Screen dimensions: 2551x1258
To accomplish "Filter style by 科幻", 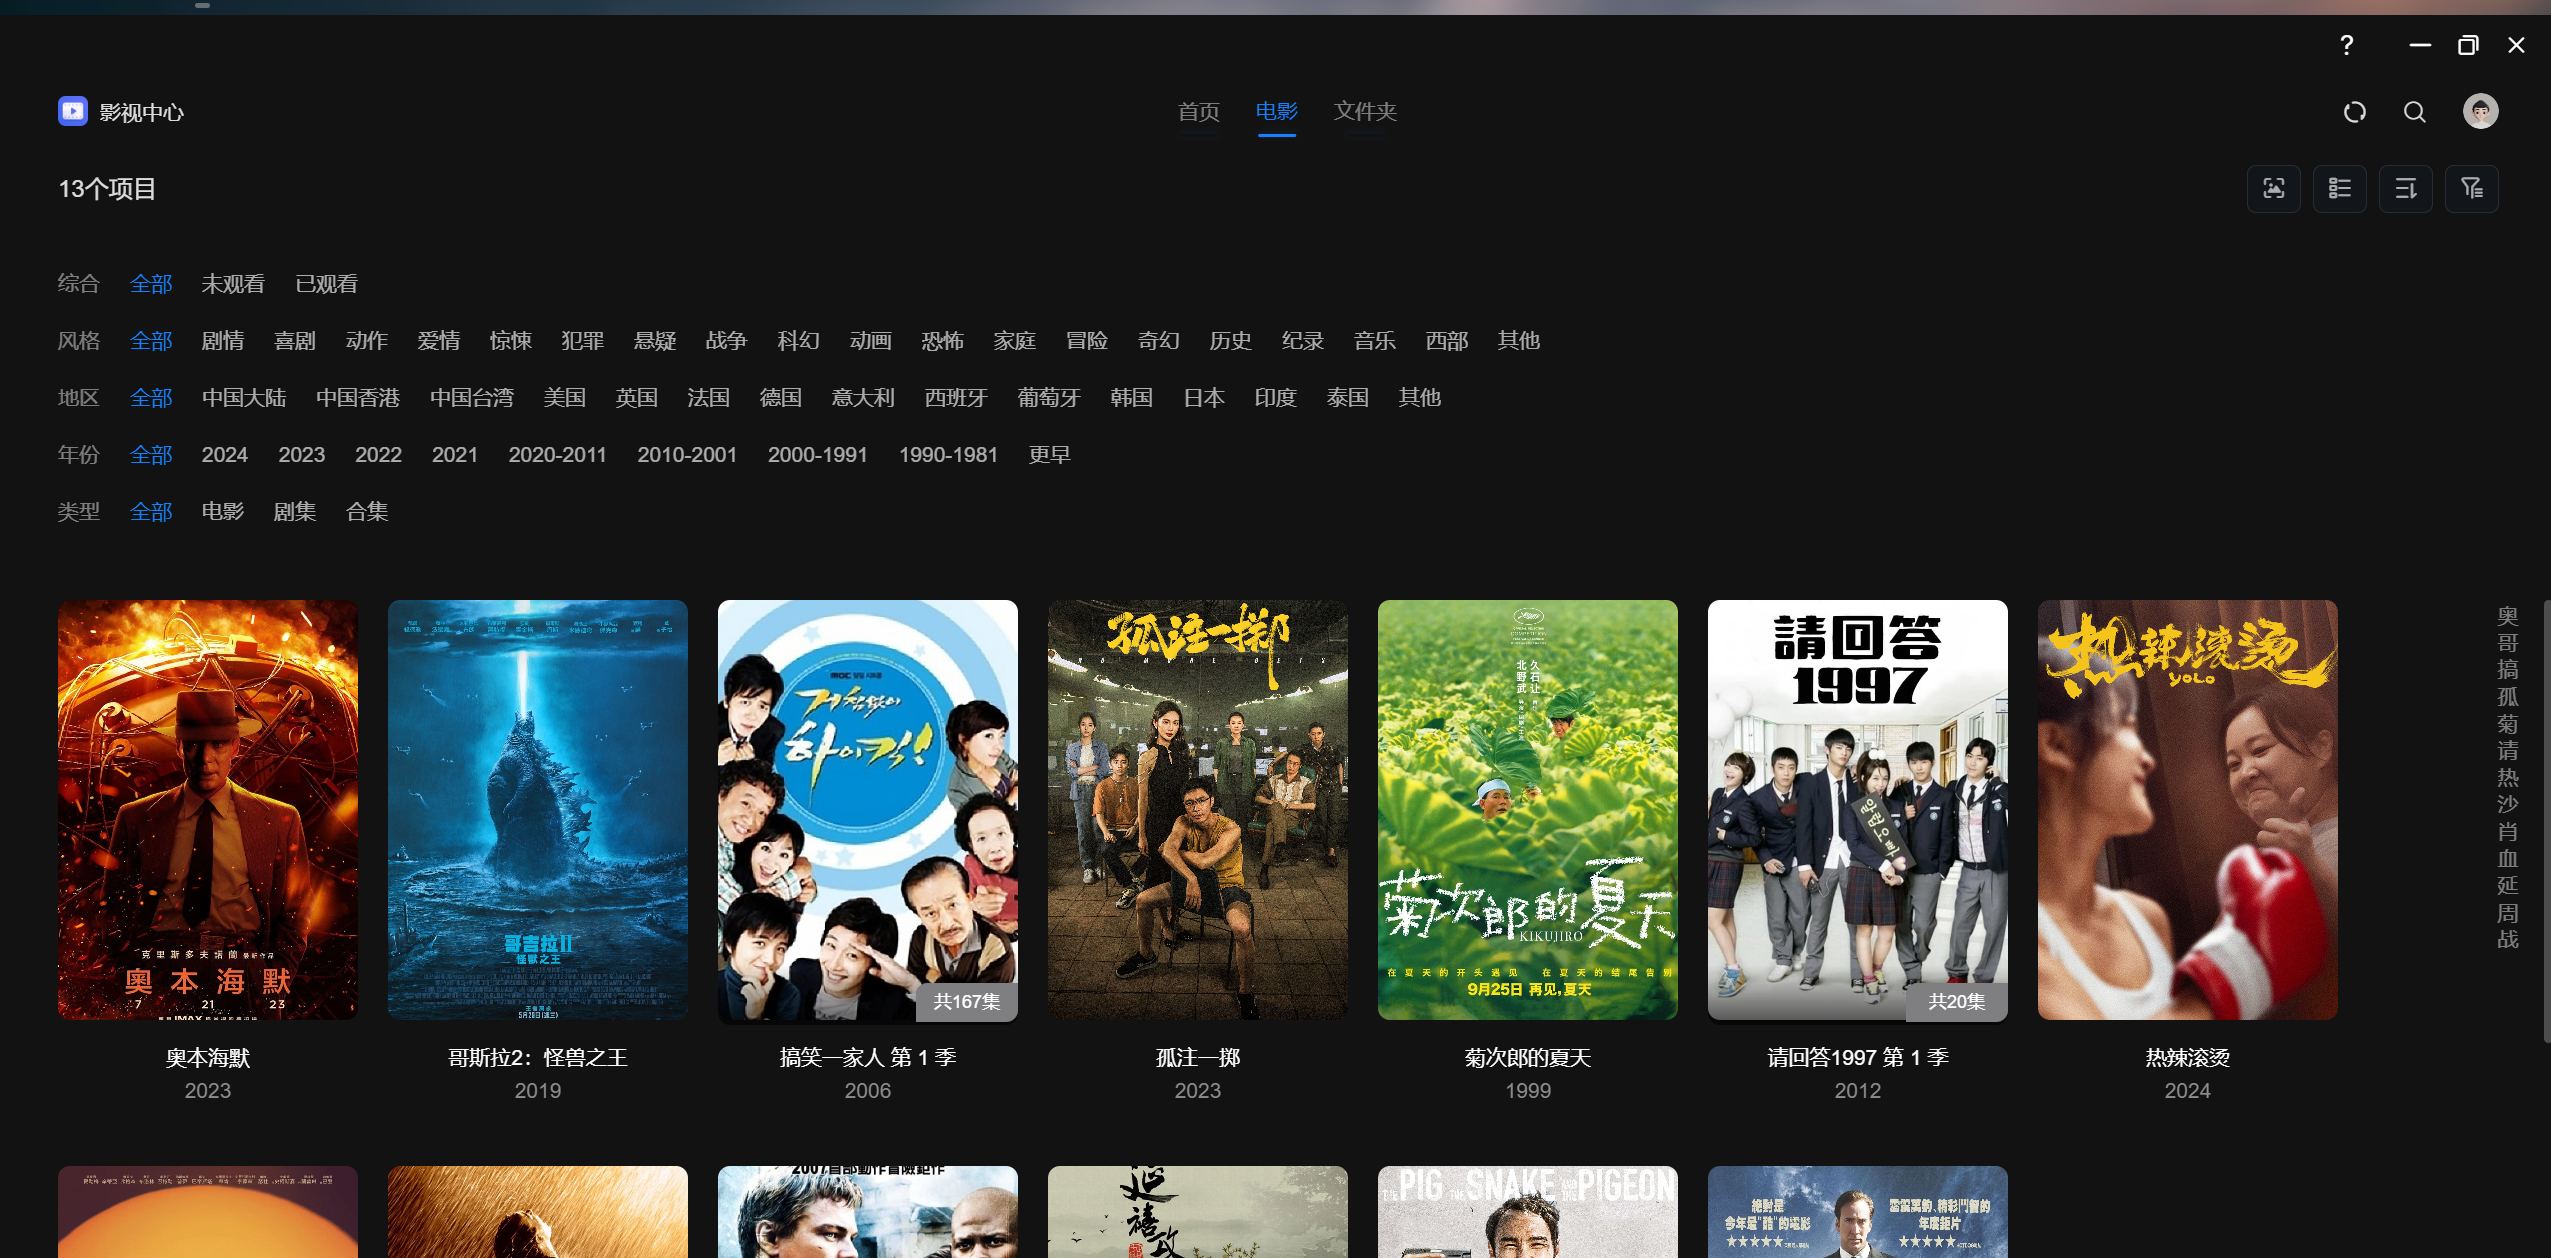I will point(799,341).
